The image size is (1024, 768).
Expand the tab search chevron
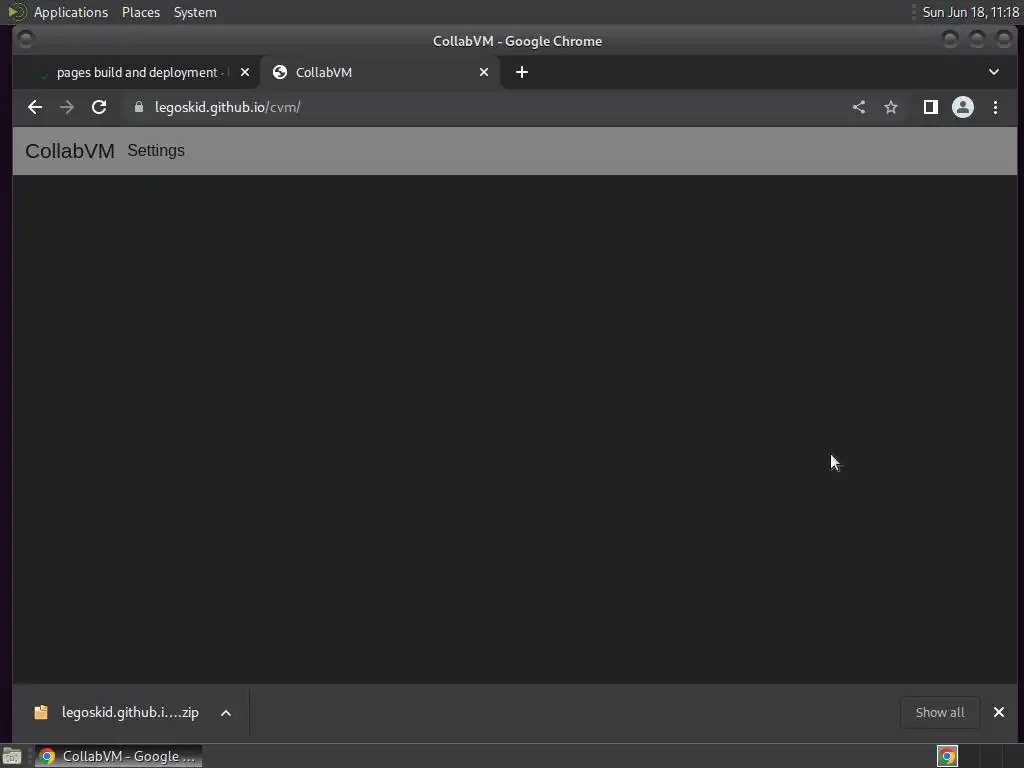[x=993, y=72]
